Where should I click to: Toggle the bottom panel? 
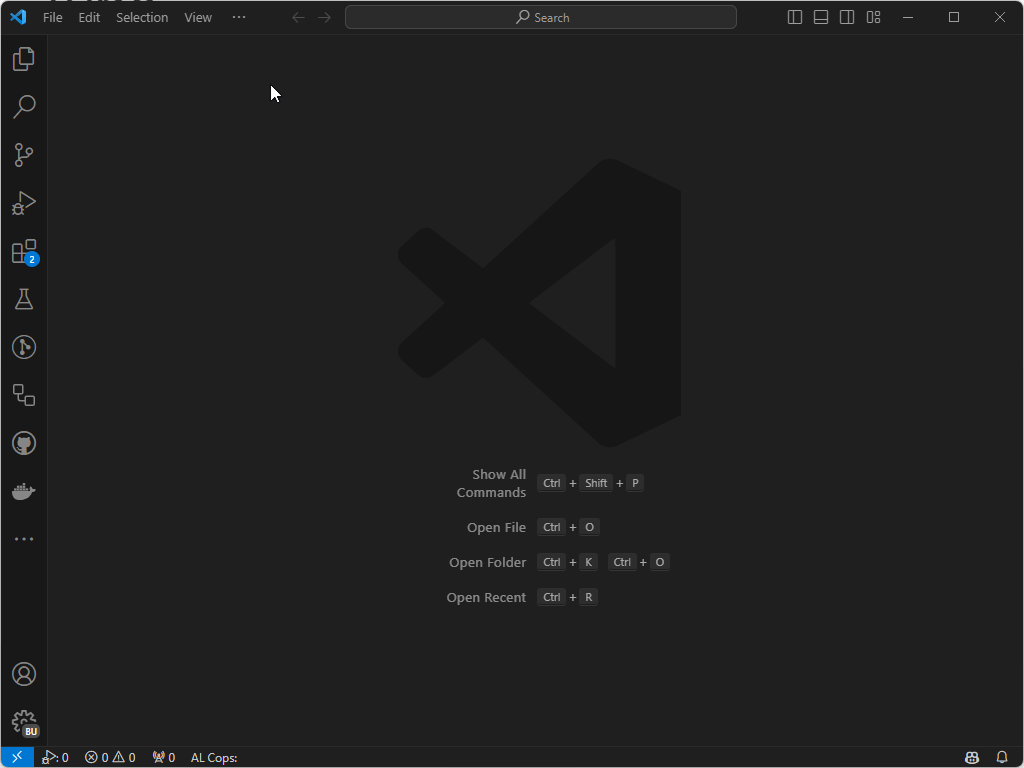tap(821, 18)
